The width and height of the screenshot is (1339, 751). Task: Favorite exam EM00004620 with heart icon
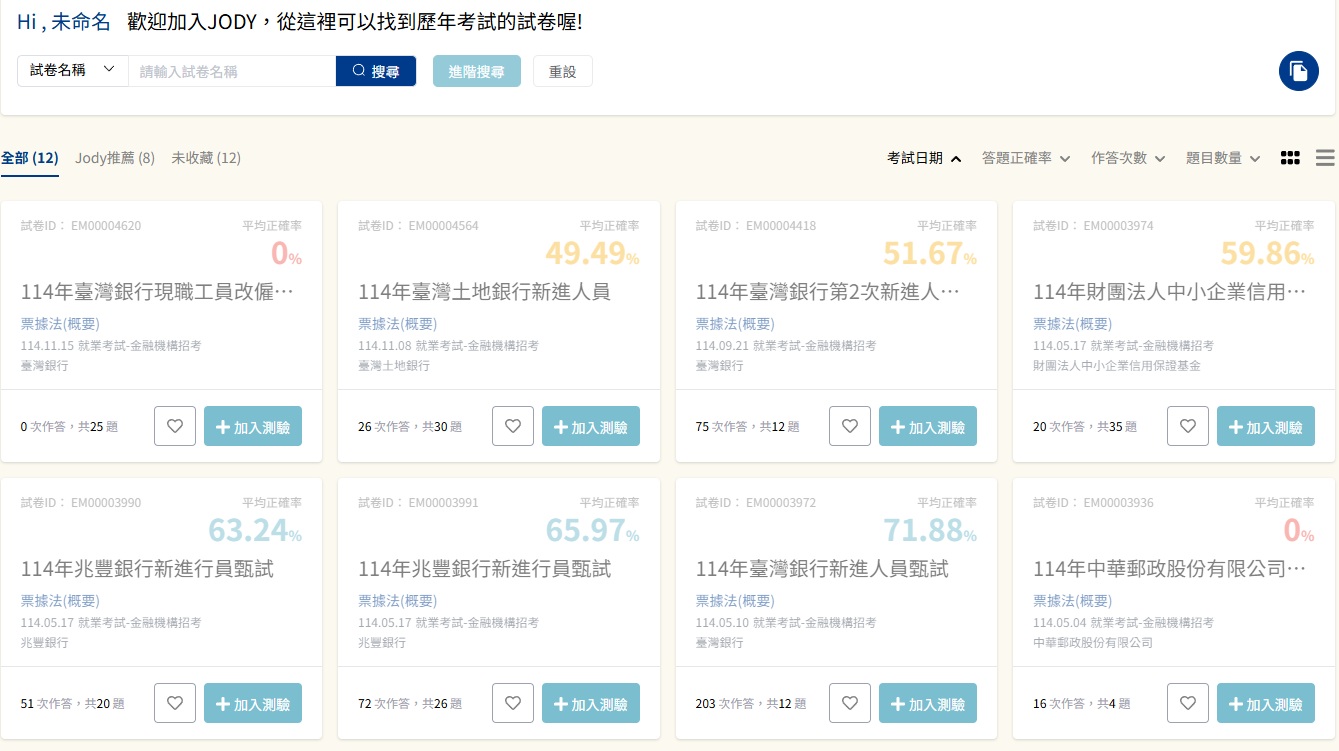tap(175, 426)
